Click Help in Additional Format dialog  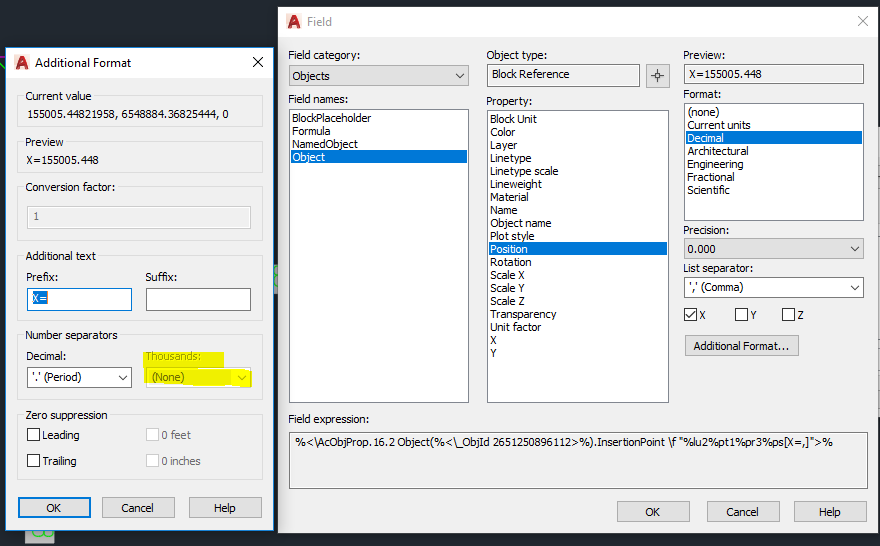click(x=225, y=508)
